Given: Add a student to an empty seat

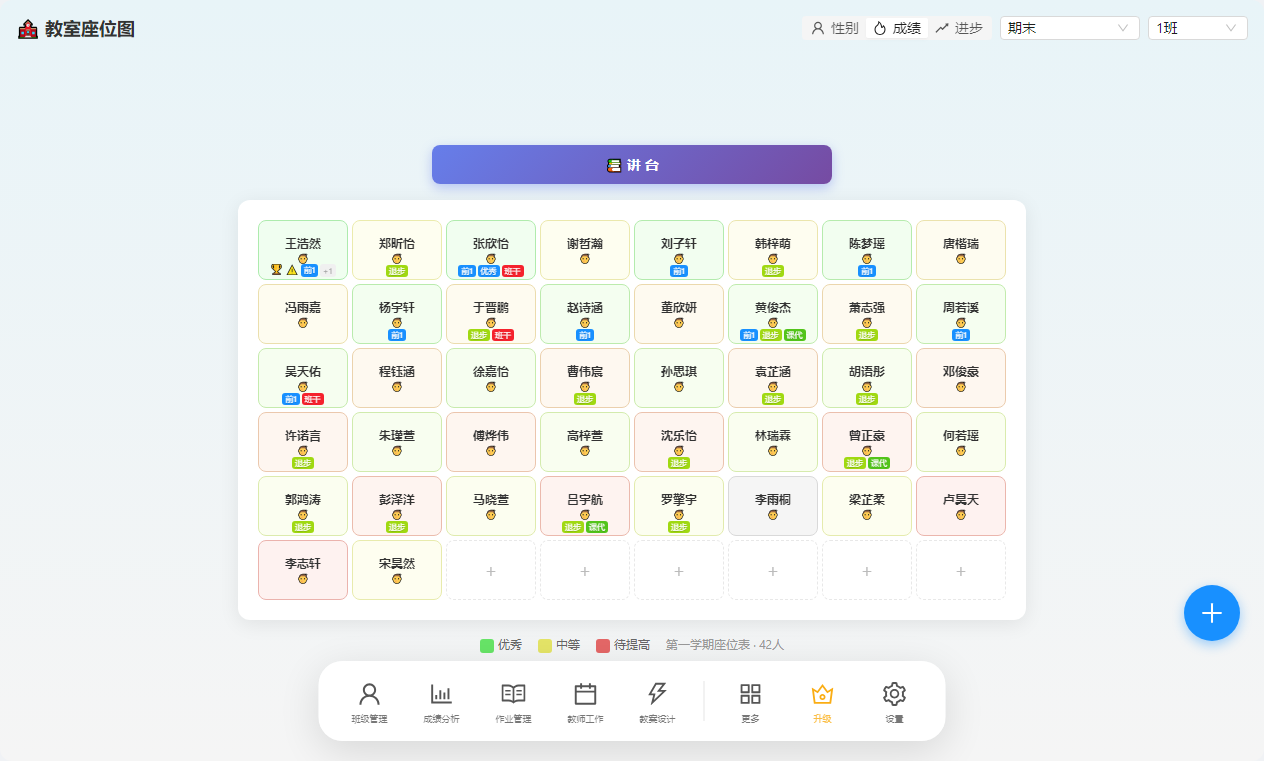Looking at the screenshot, I should (490, 571).
